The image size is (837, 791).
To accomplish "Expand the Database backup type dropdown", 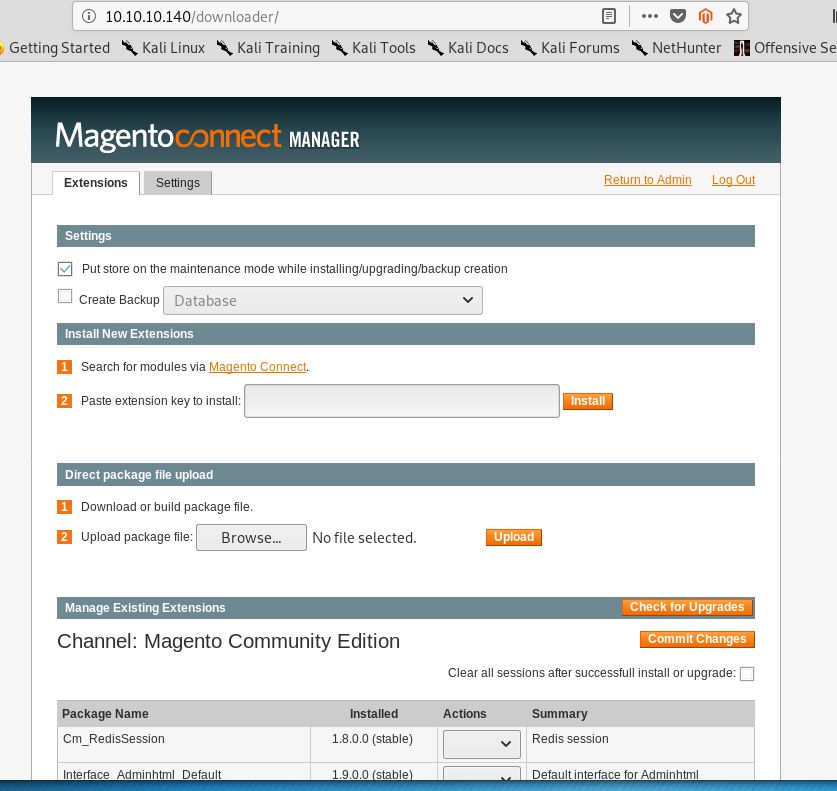I will (323, 300).
